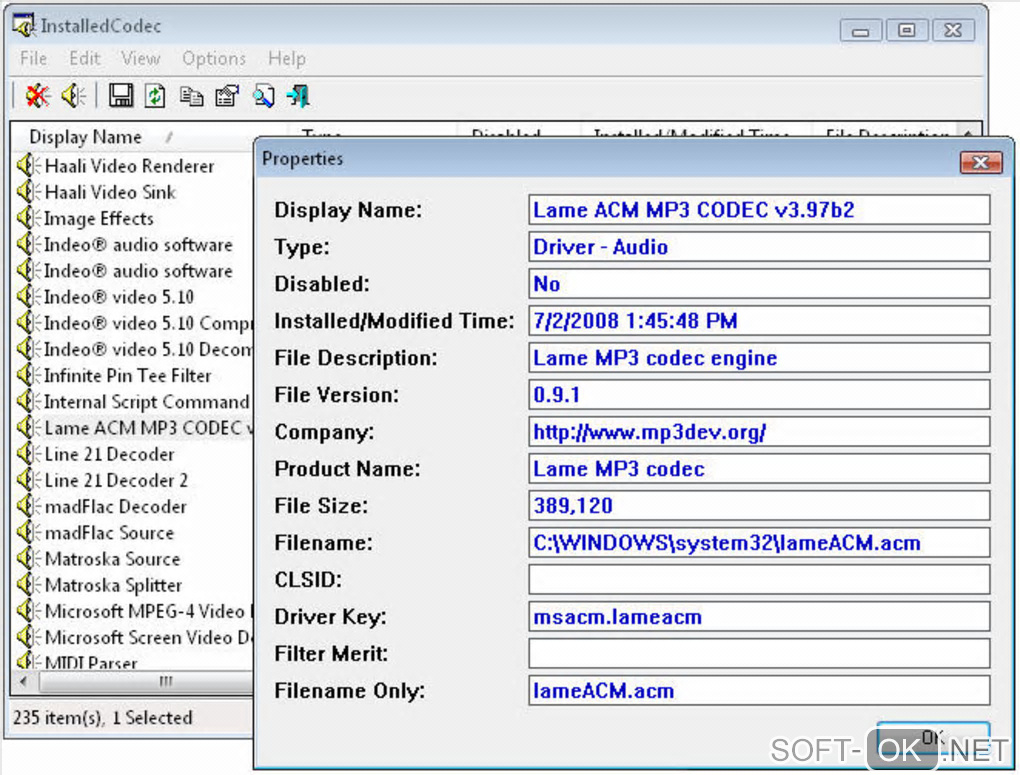Minimize the InstalledCodec window
The width and height of the screenshot is (1020, 775).
tap(861, 31)
